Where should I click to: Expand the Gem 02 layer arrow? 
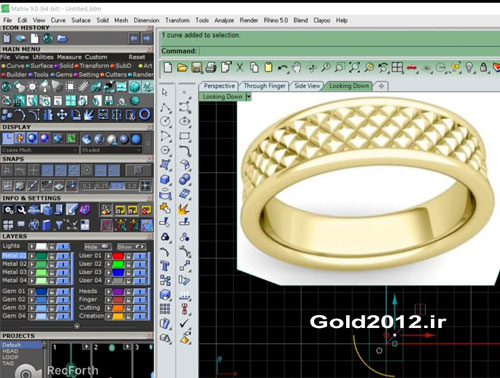32,299
